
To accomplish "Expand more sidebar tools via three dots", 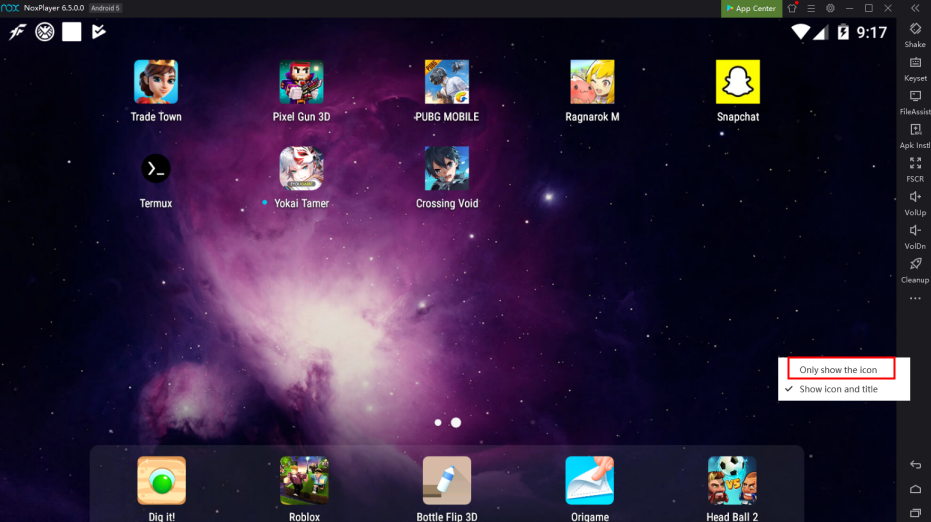I will pyautogui.click(x=915, y=299).
